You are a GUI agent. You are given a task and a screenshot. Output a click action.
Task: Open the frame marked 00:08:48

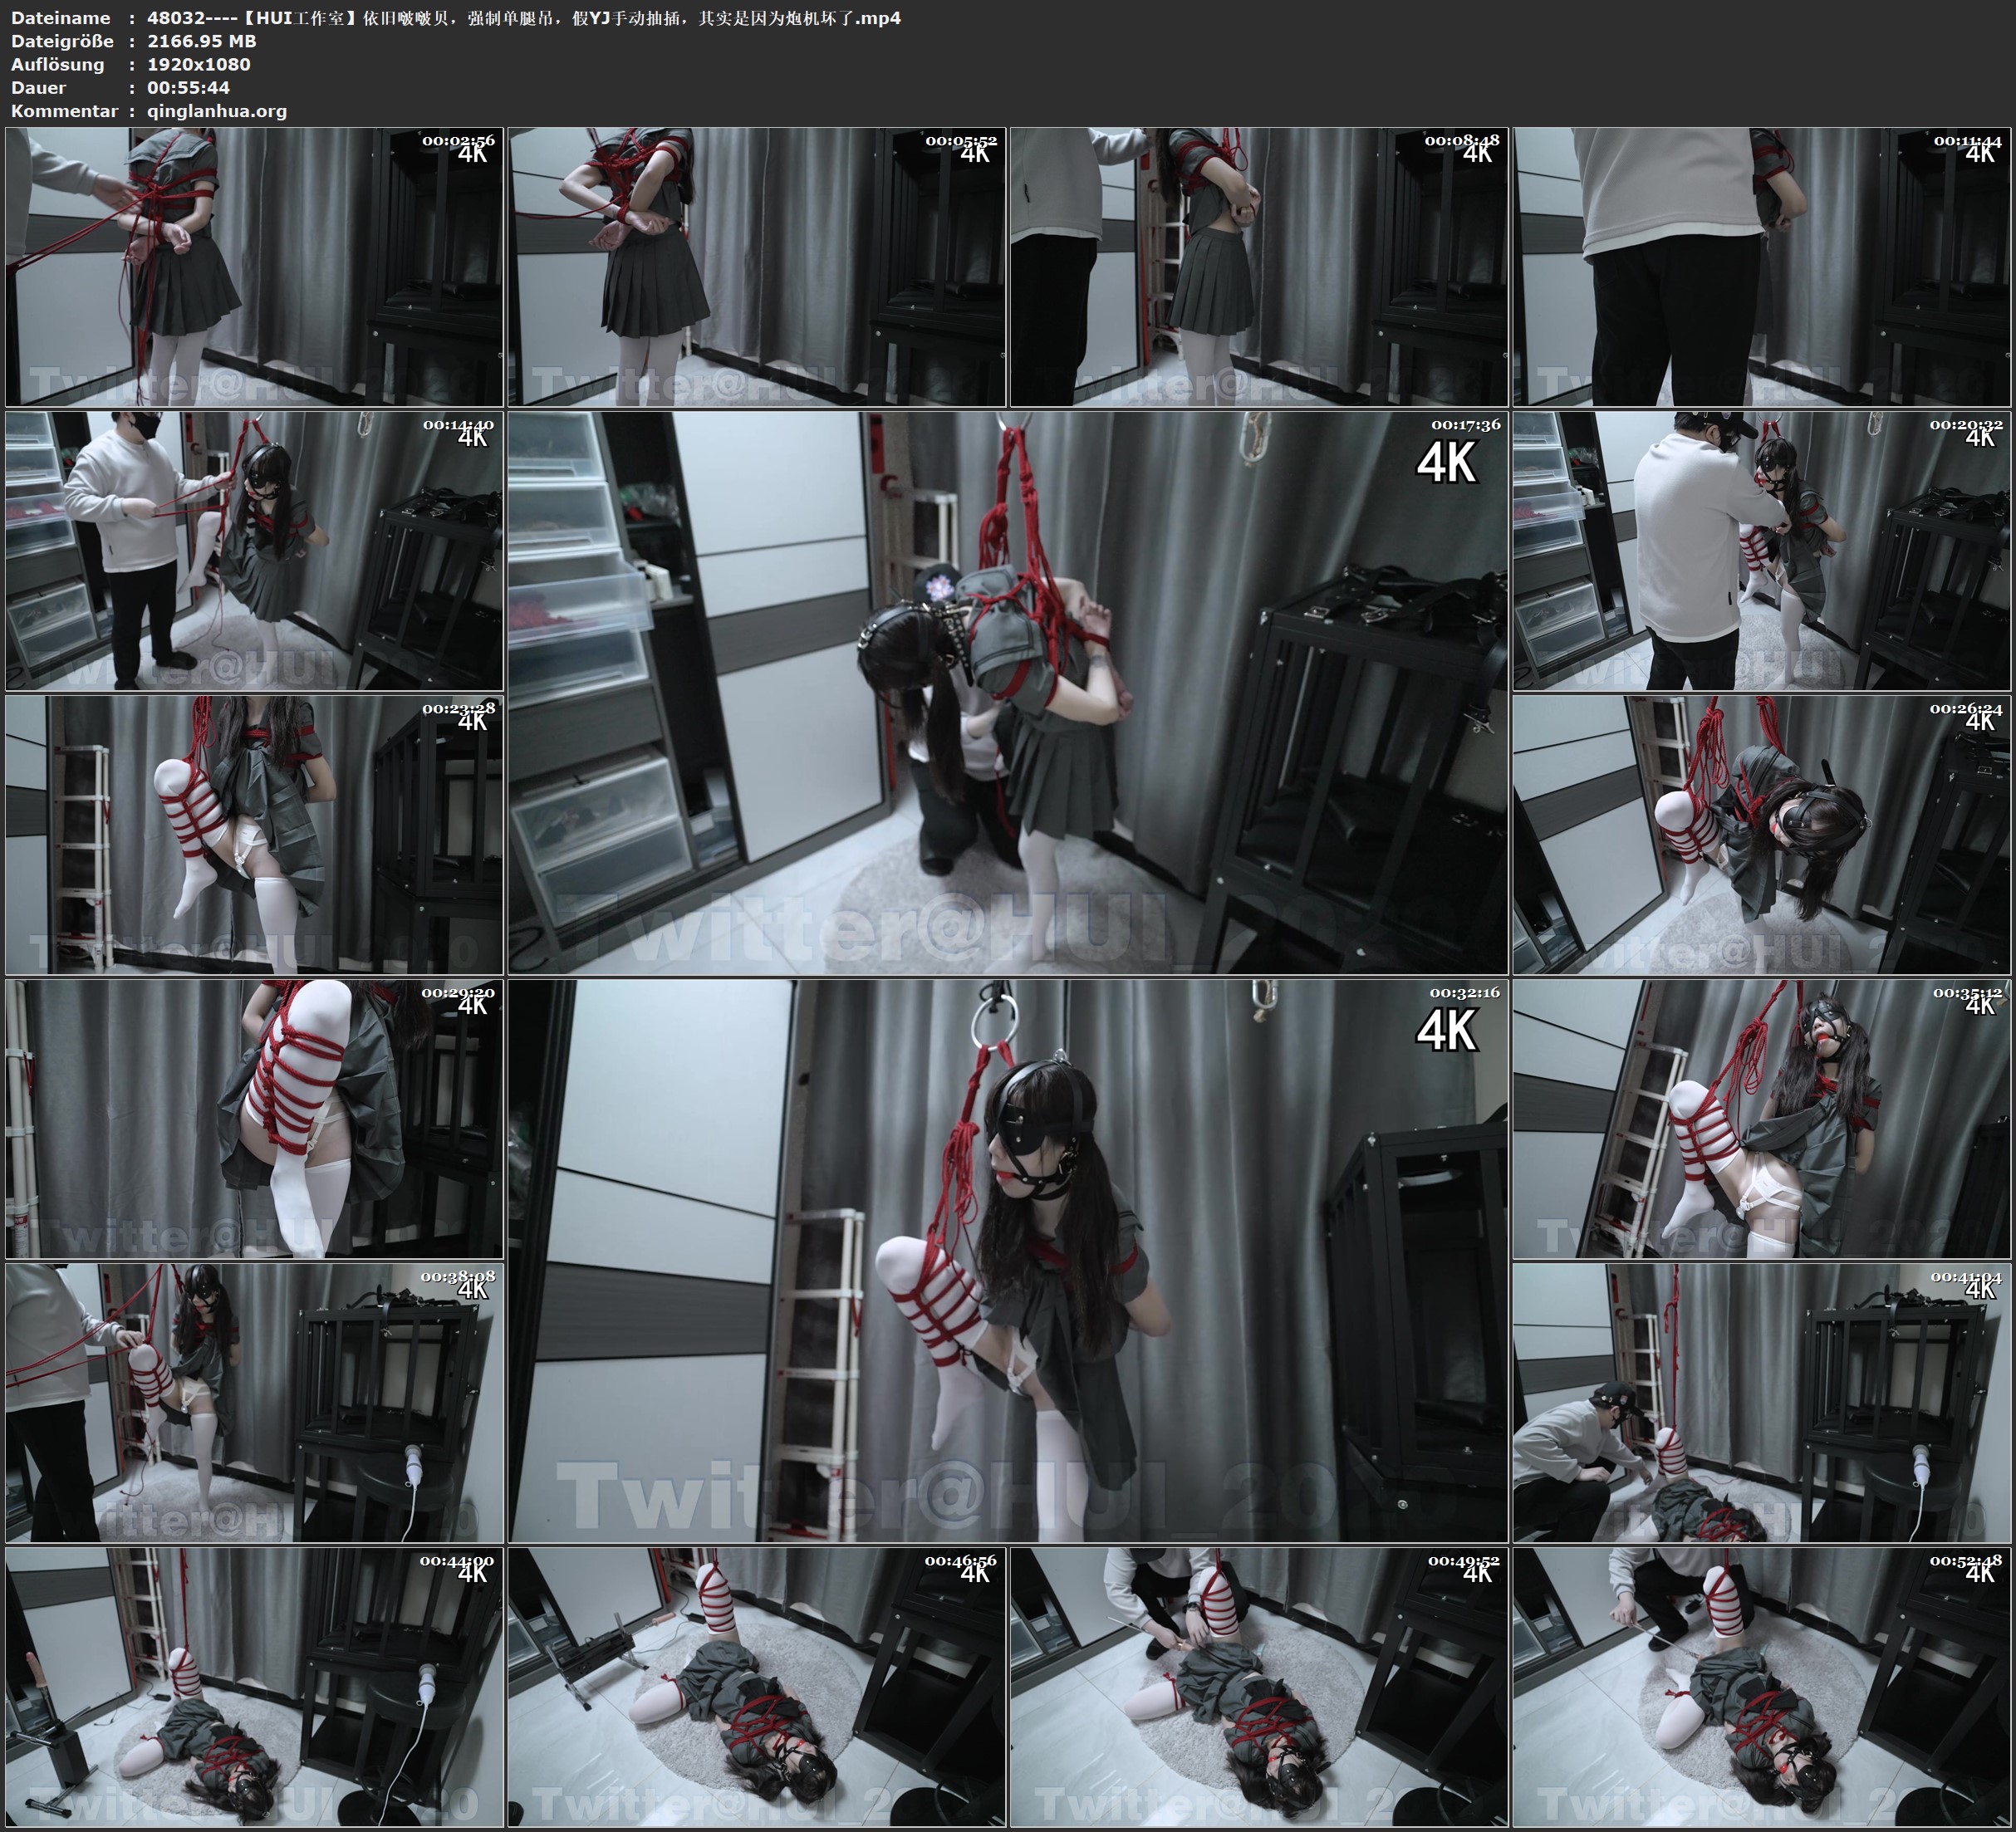[x=1259, y=267]
